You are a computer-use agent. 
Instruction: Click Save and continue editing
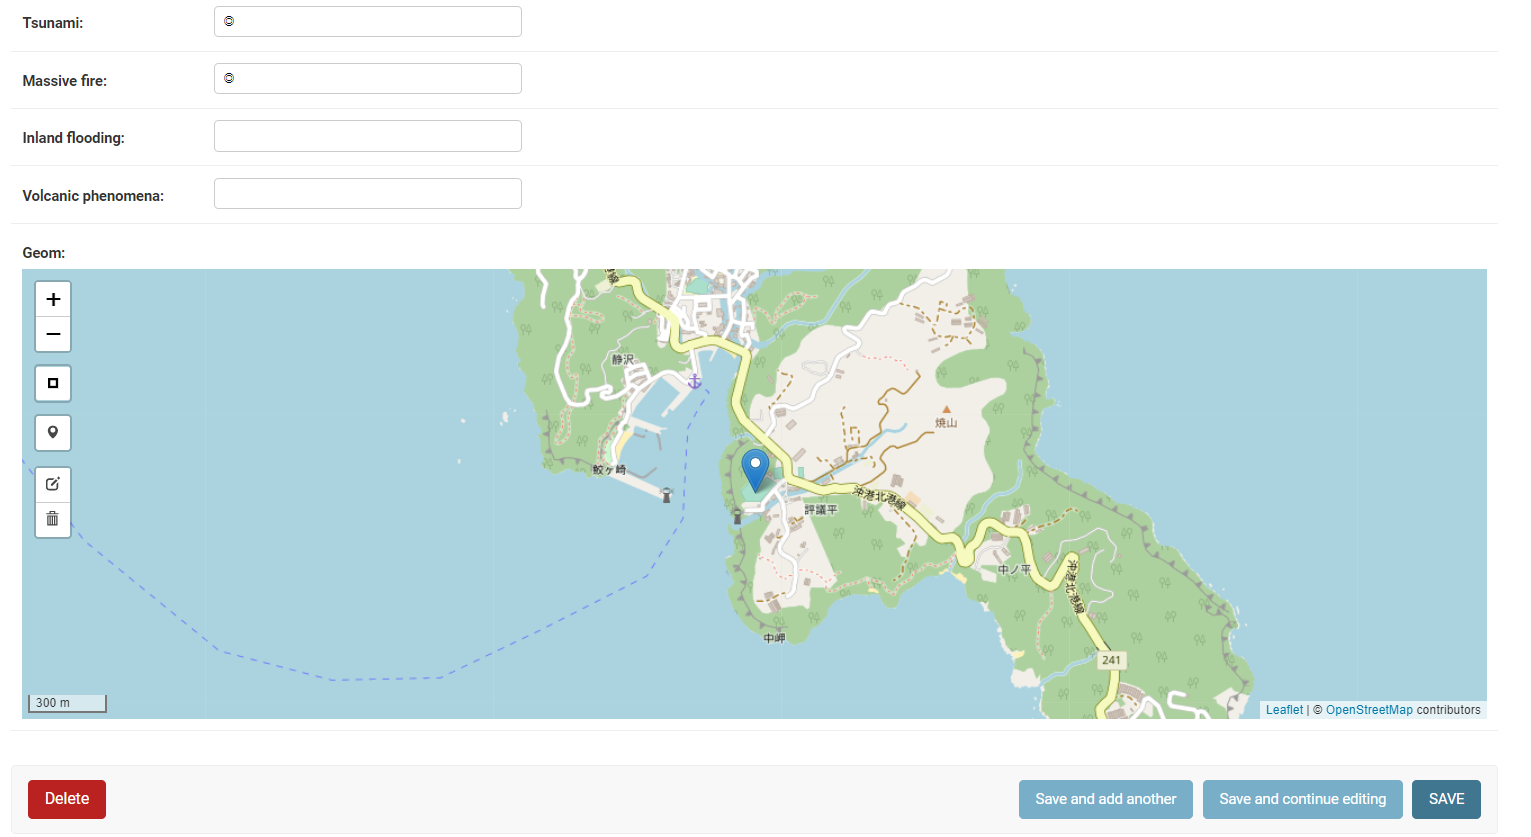tap(1302, 799)
